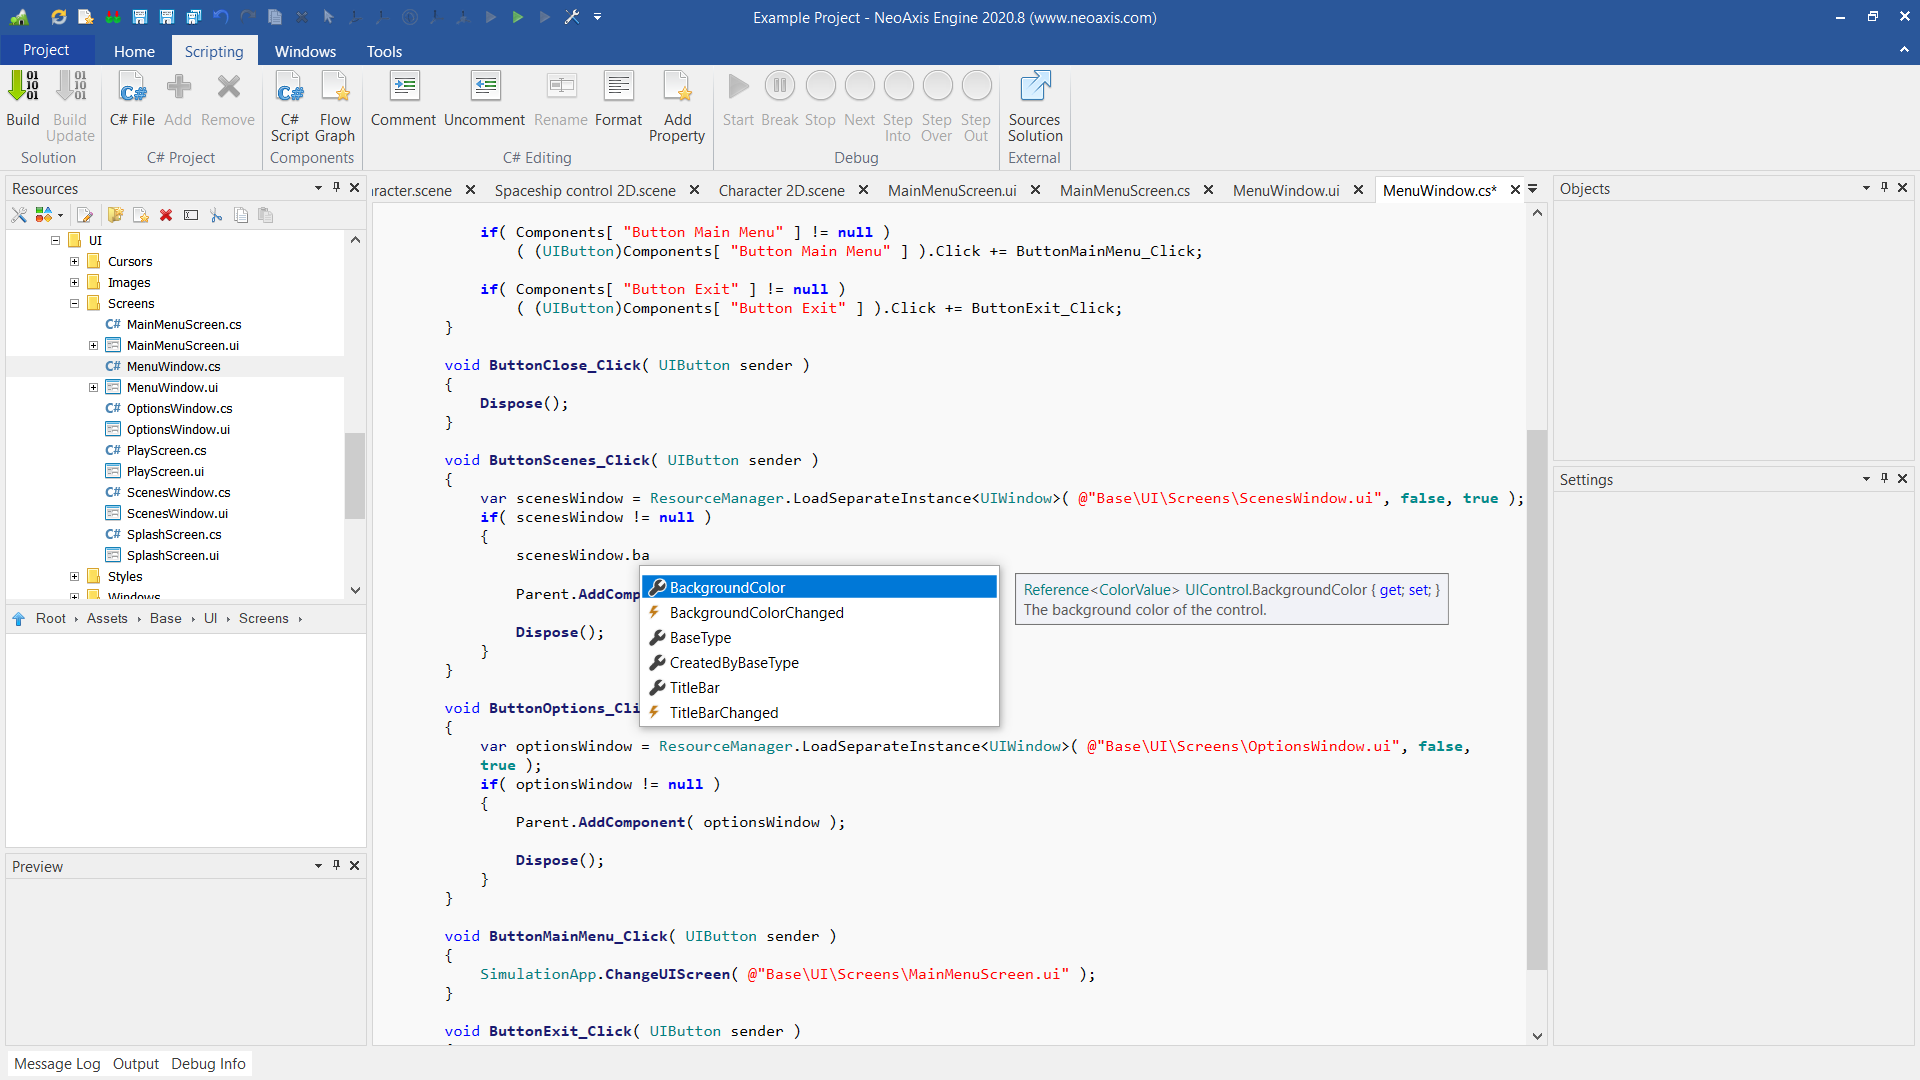This screenshot has height=1080, width=1920.
Task: Choose TitleBar from autocomplete list
Action: (x=819, y=688)
